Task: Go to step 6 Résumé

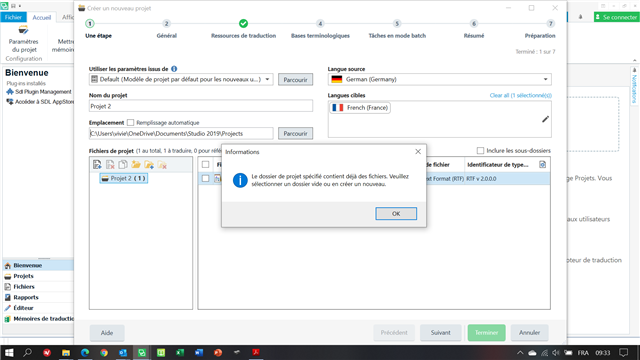Action: tap(474, 29)
